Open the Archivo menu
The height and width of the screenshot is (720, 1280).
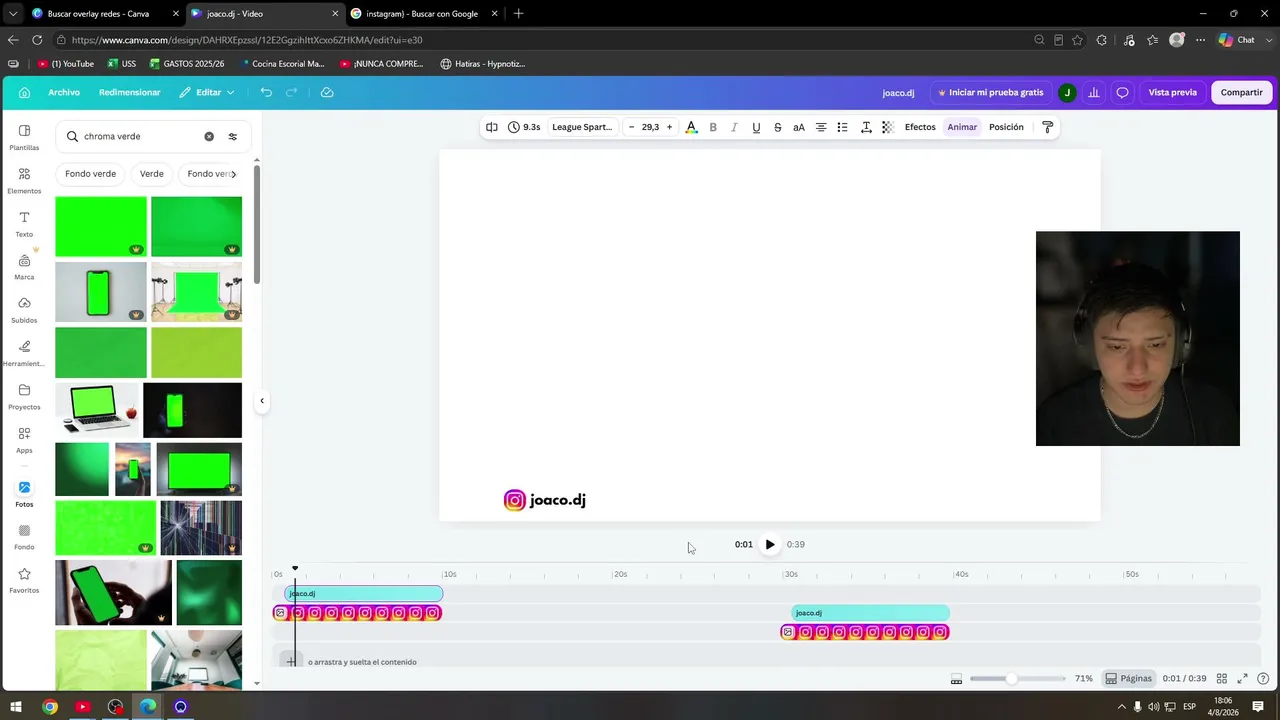click(64, 92)
